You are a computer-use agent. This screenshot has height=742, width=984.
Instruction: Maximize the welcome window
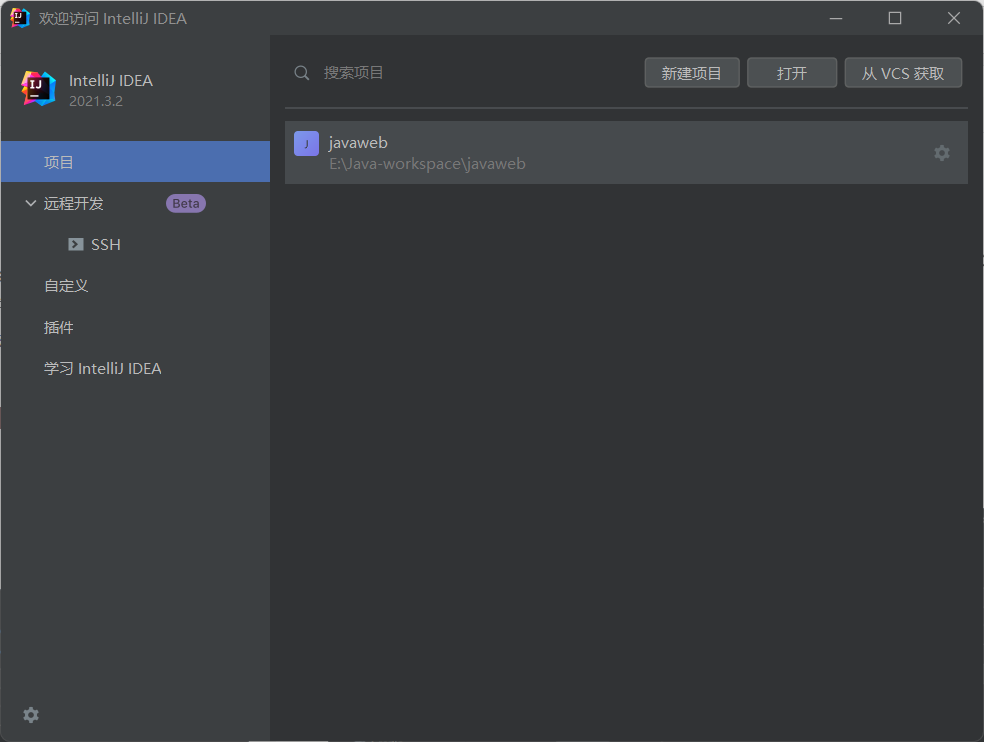click(895, 18)
